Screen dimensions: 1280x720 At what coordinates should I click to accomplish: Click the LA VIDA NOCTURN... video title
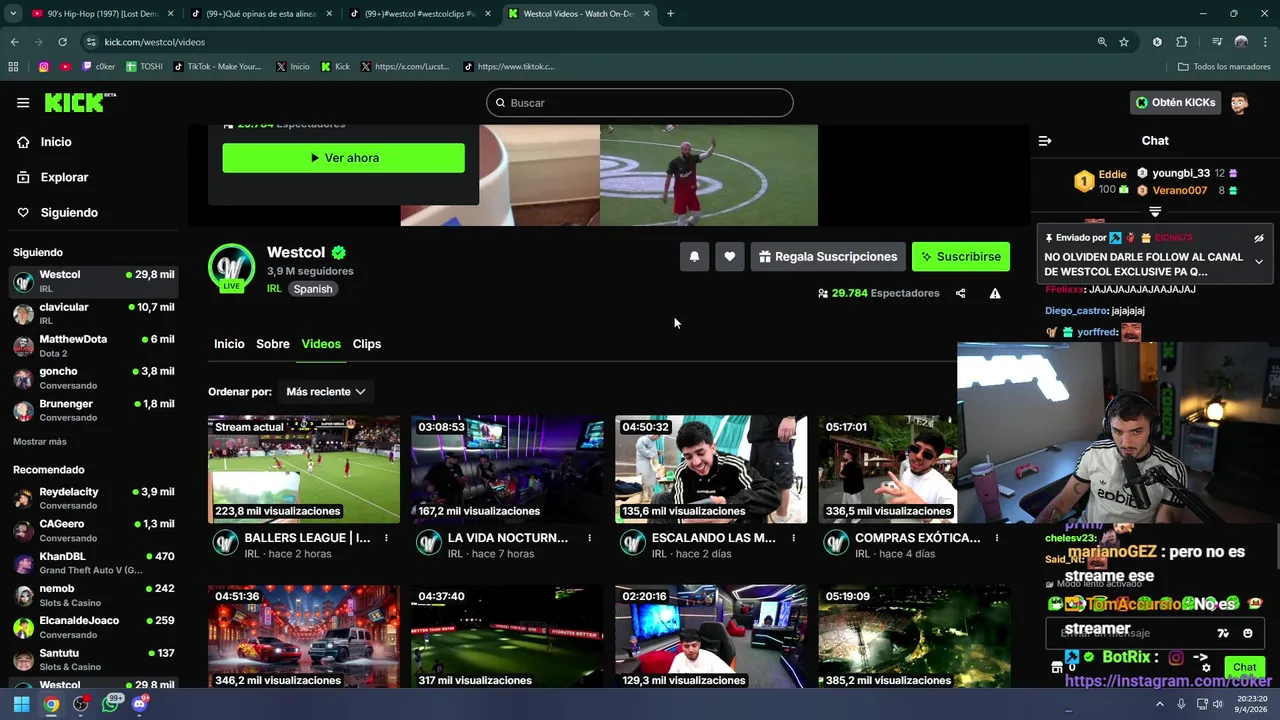(508, 538)
